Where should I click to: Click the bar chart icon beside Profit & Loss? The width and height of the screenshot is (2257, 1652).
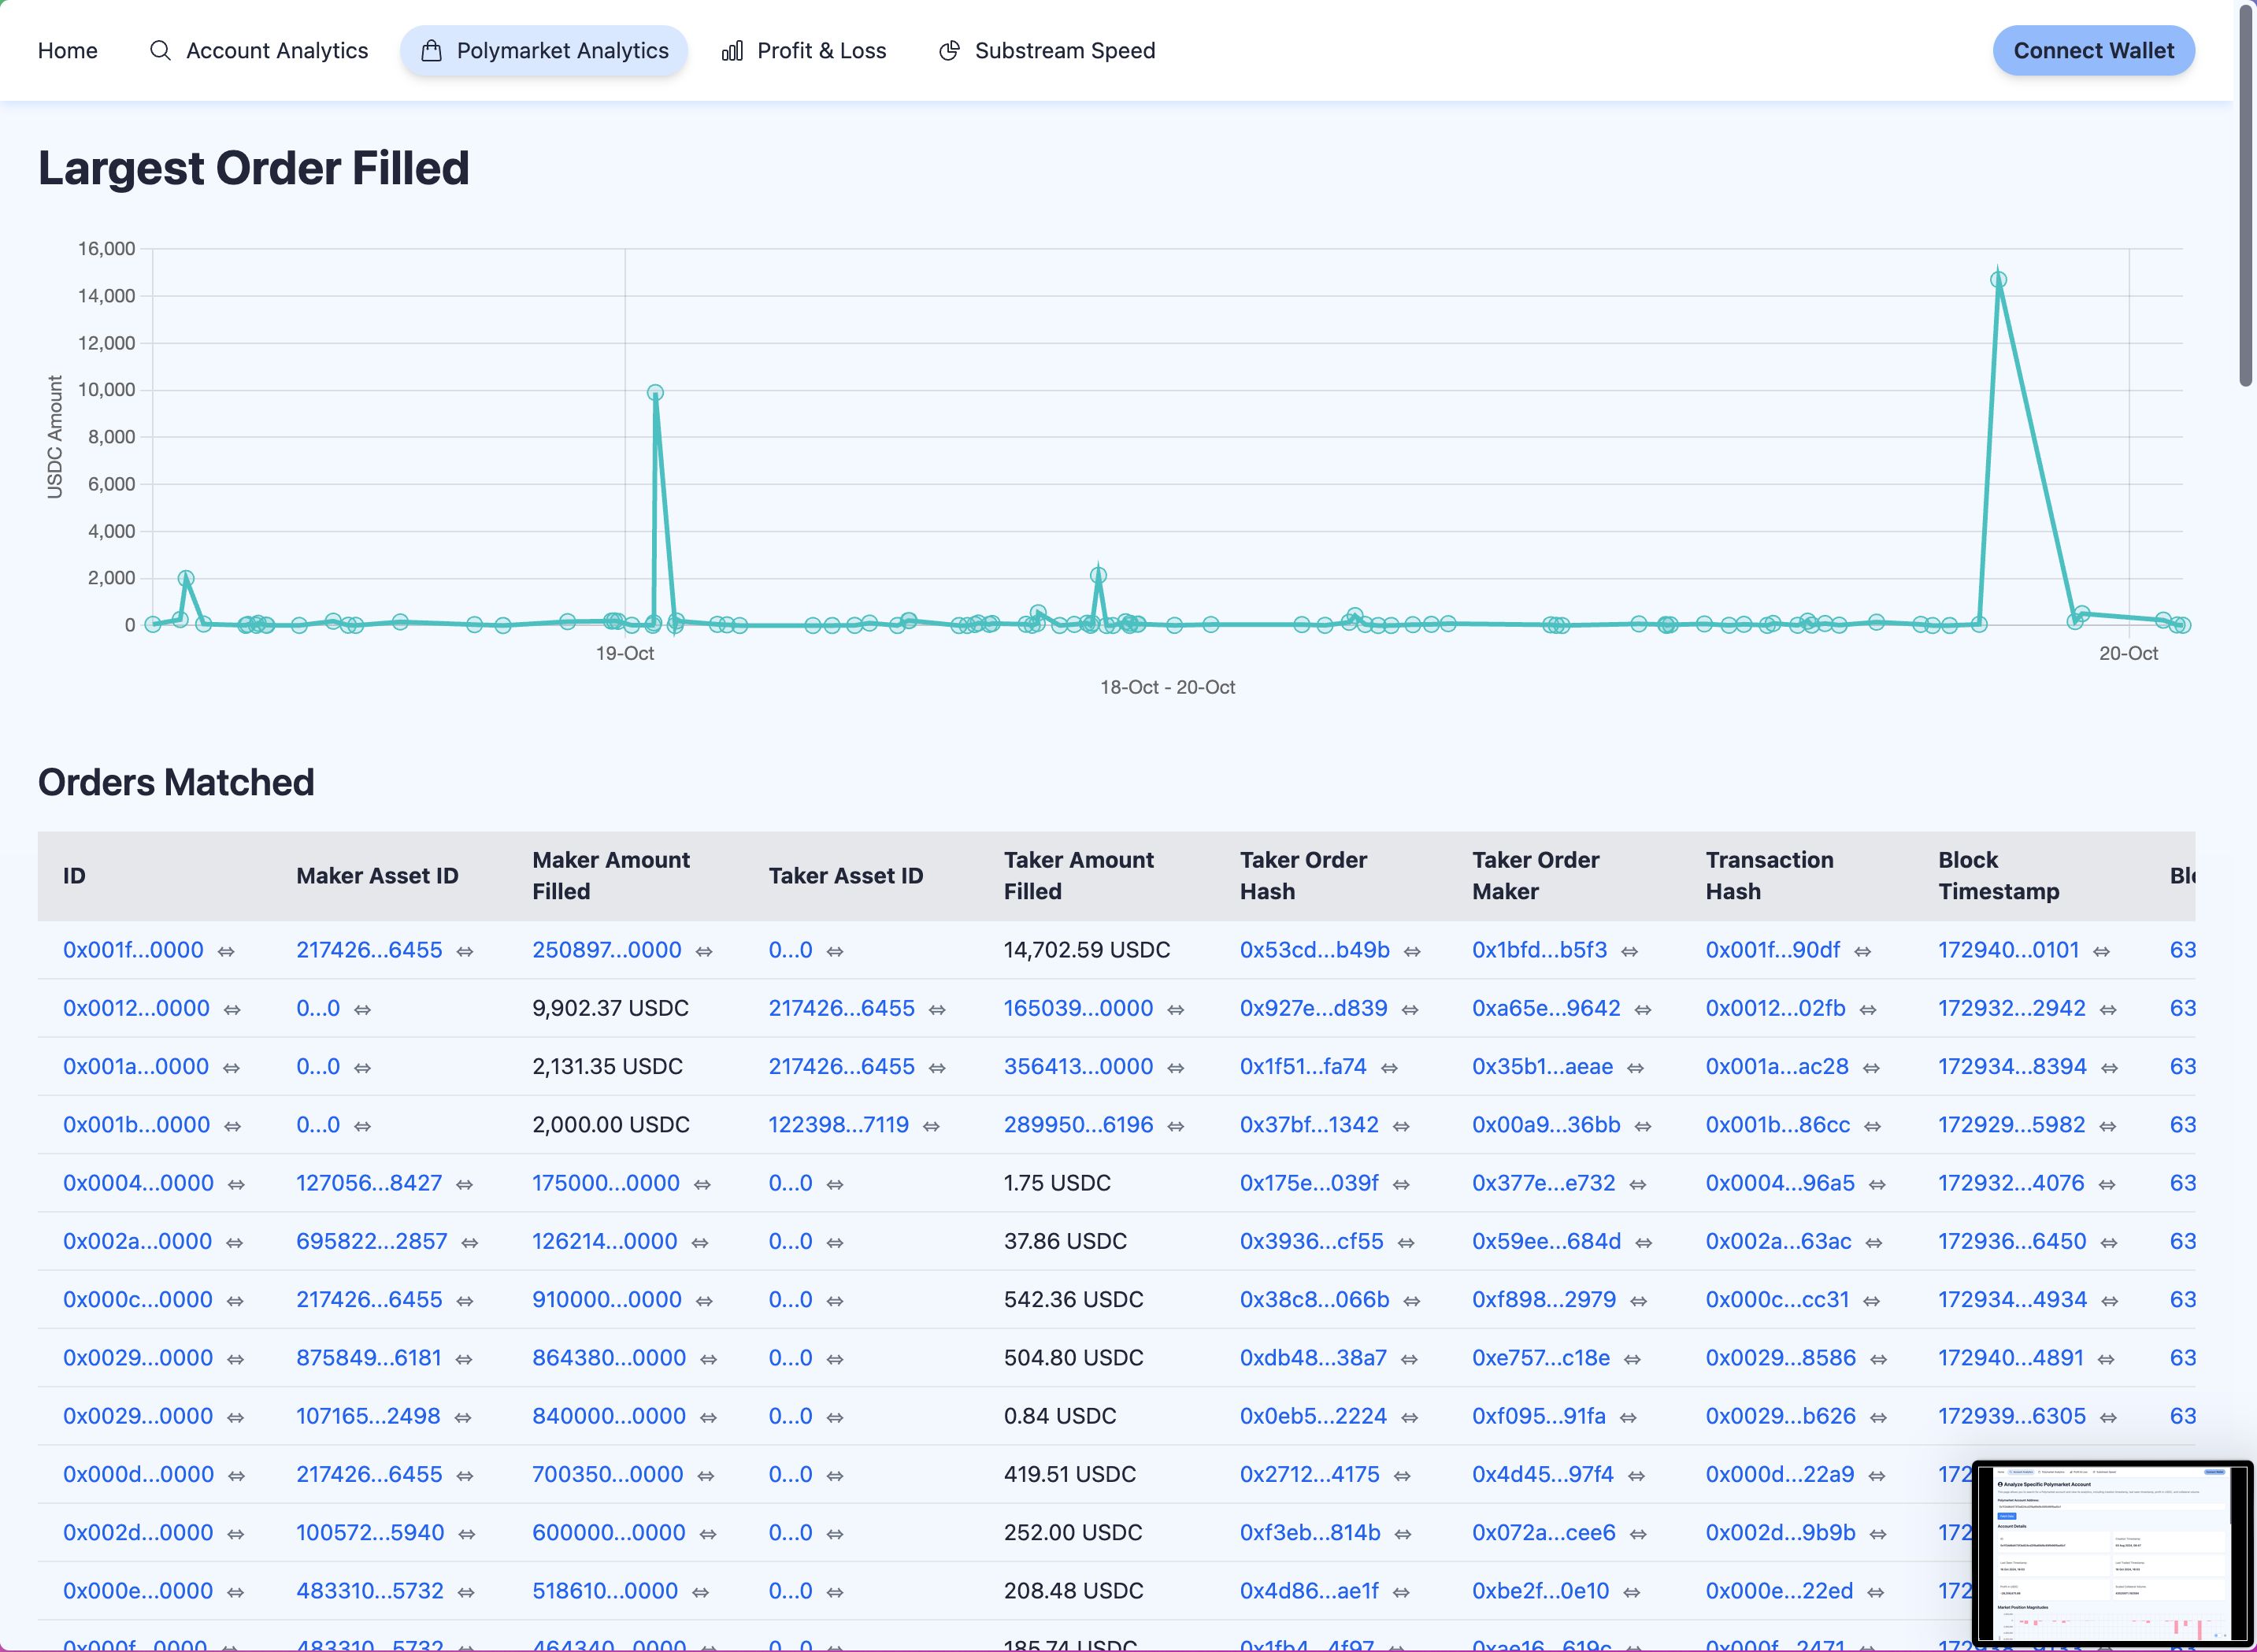[x=732, y=51]
